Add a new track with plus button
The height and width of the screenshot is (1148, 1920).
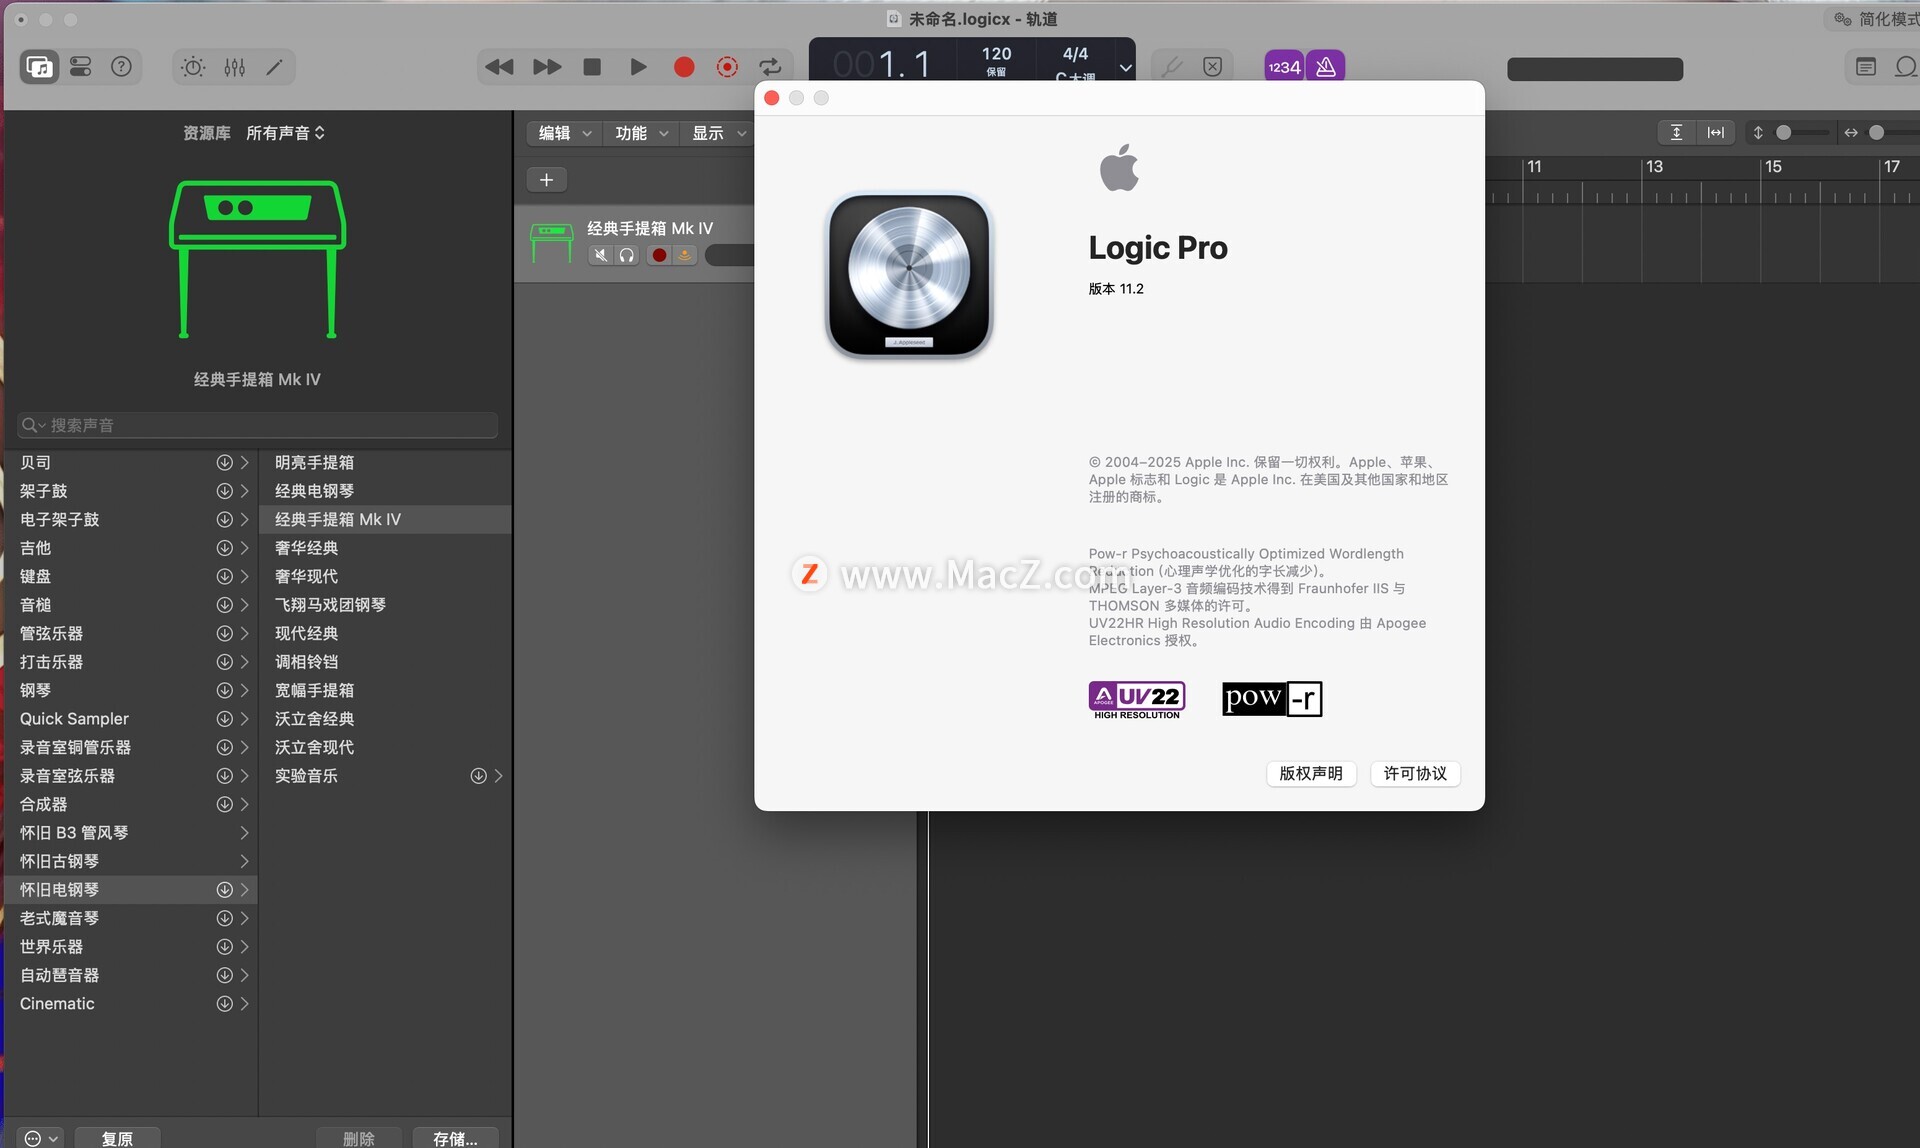(x=546, y=180)
